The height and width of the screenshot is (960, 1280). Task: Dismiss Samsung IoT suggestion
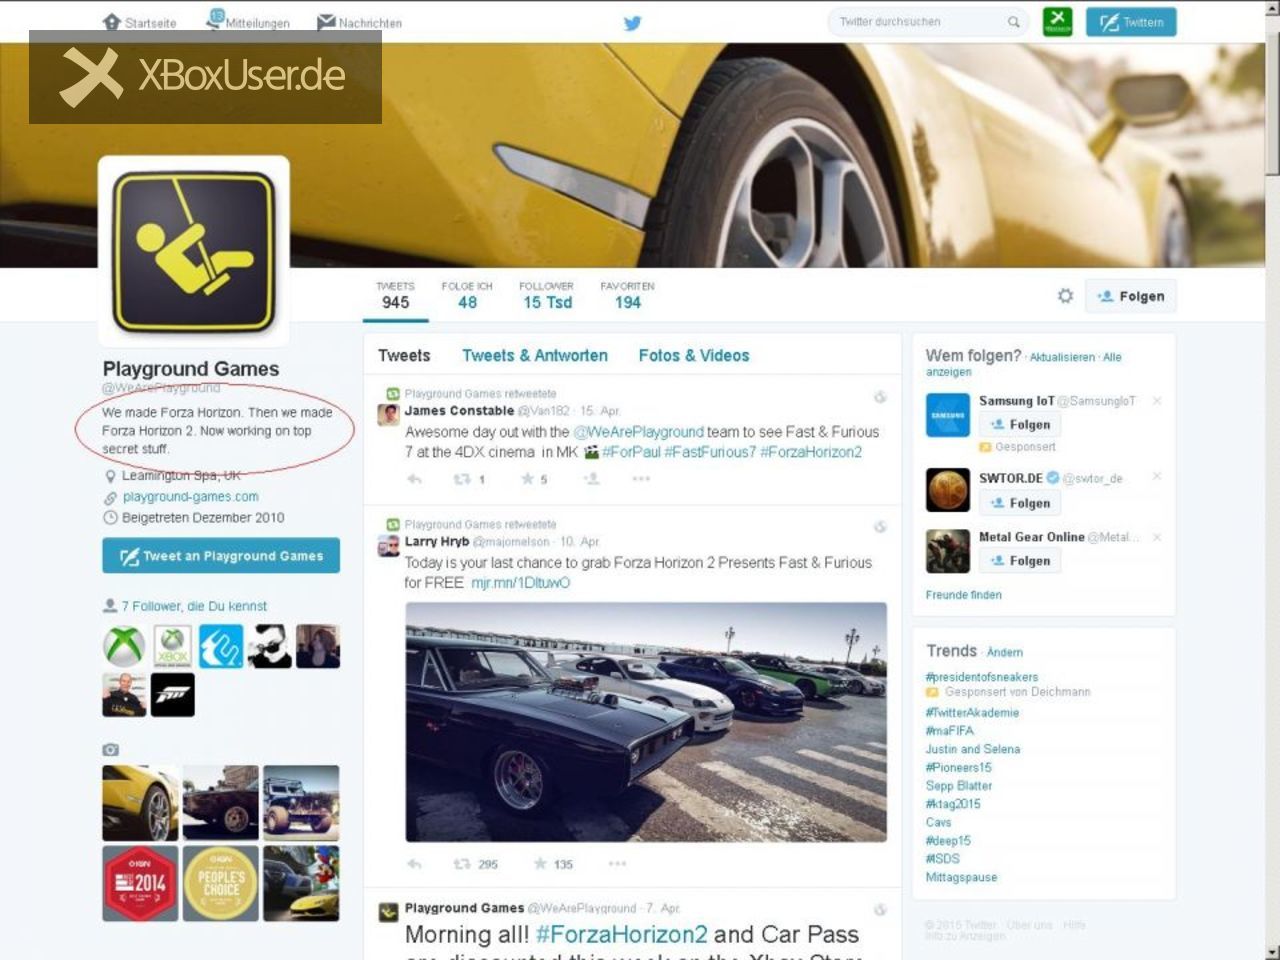point(1157,401)
